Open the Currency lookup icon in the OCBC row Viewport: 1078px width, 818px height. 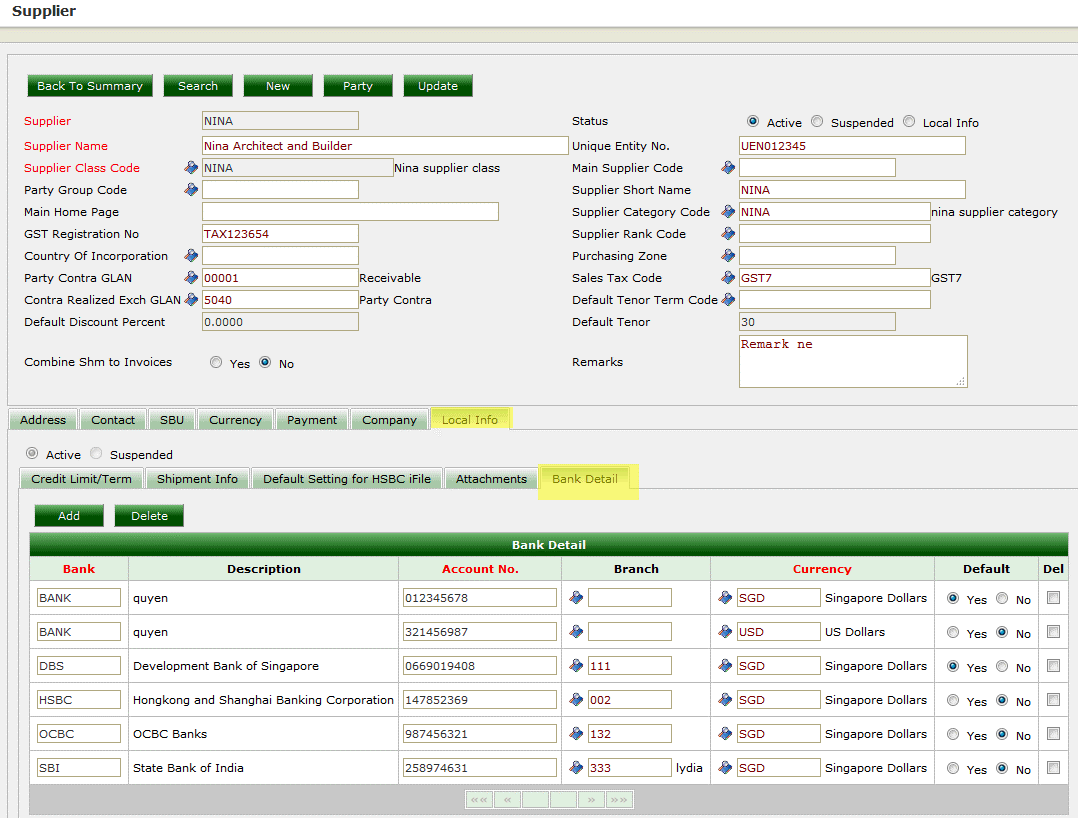point(727,733)
